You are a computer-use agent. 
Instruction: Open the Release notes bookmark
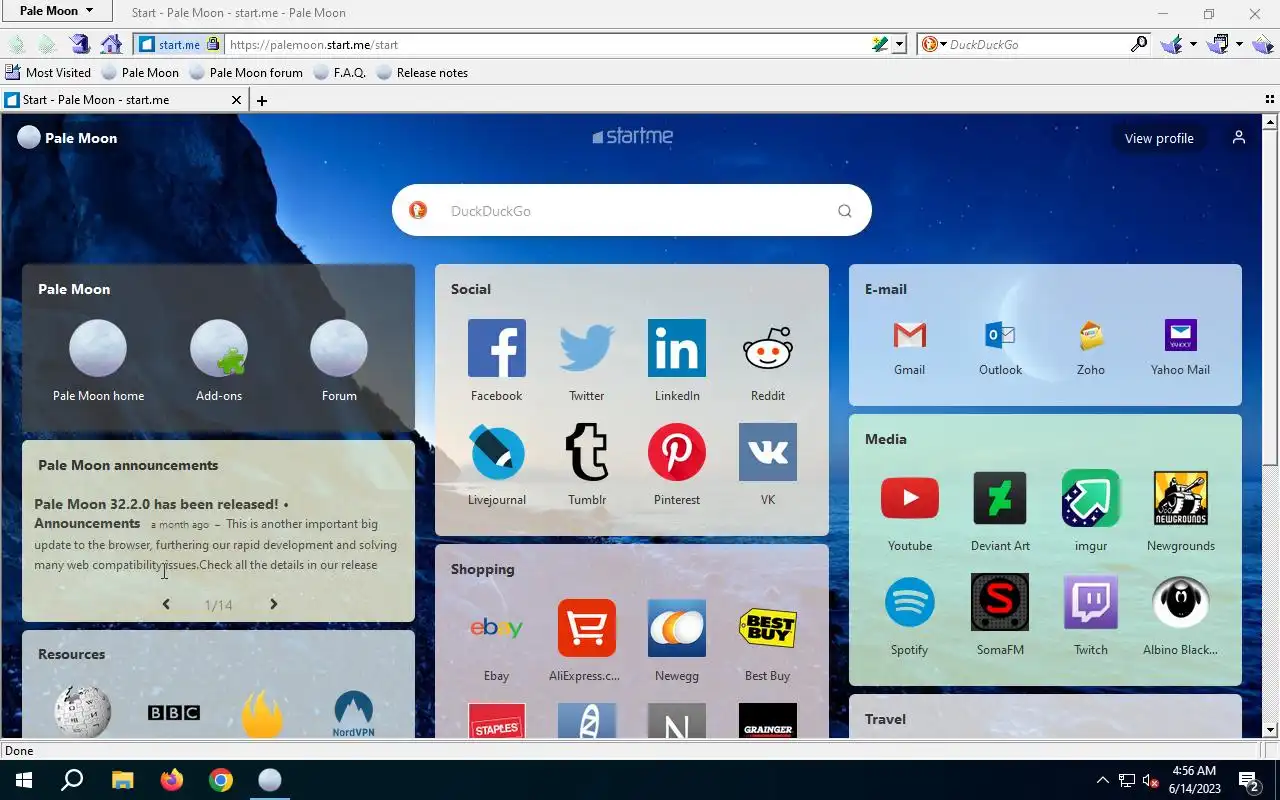[422, 72]
